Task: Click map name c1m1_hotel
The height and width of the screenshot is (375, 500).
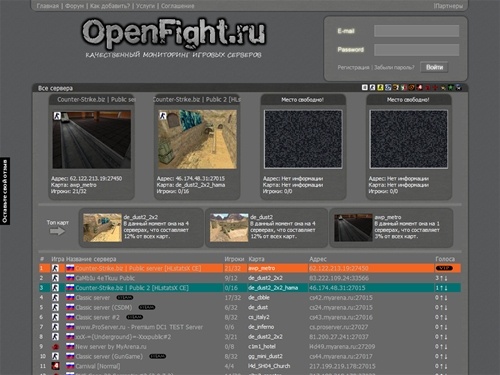Action: [x=262, y=346]
